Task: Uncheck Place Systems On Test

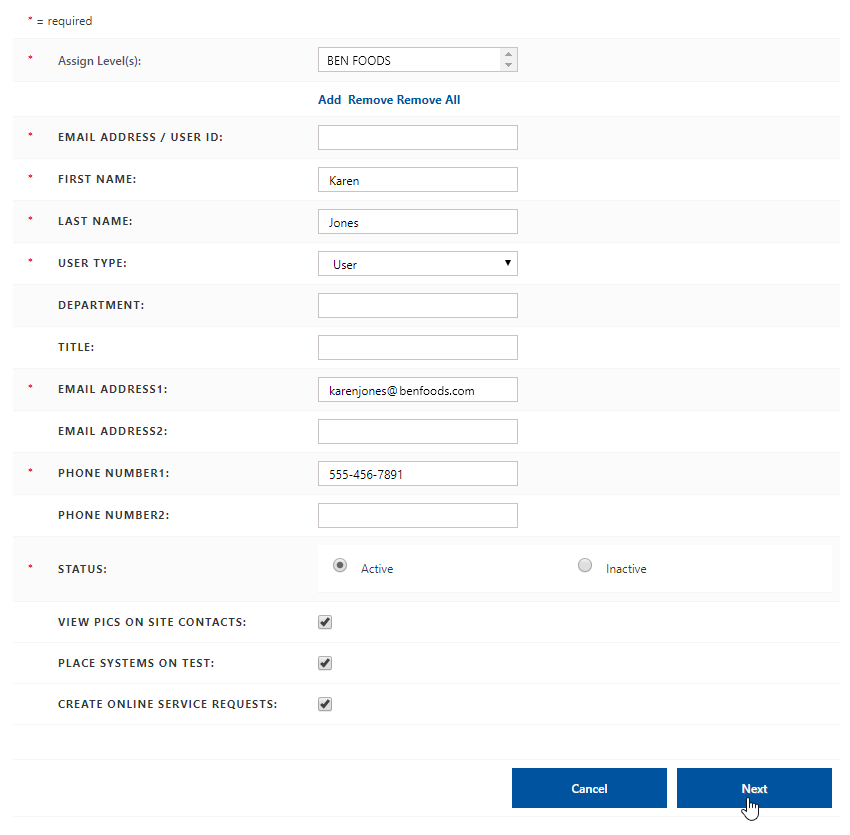Action: [324, 662]
